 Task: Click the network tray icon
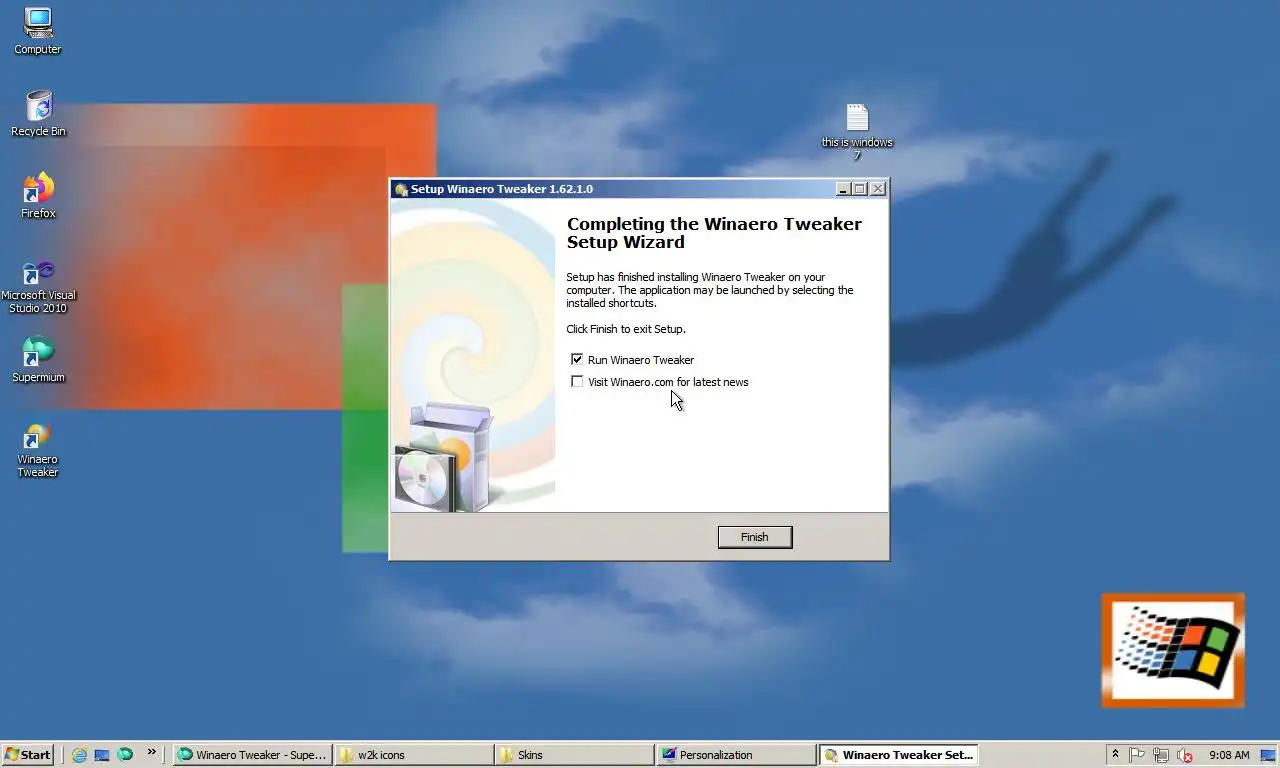pos(1161,755)
